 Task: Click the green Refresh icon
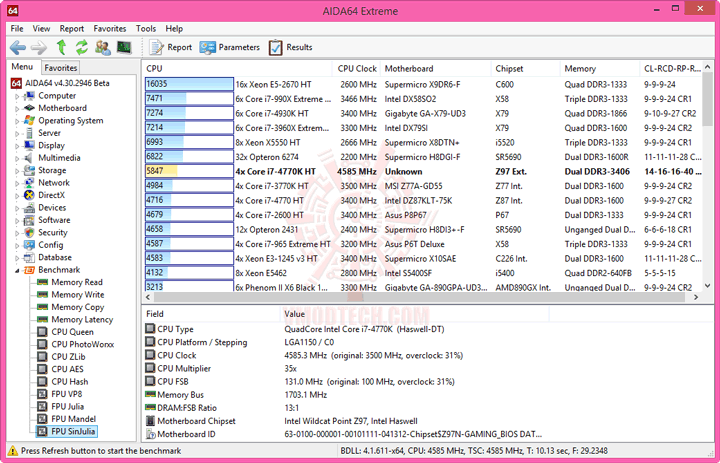click(x=82, y=47)
